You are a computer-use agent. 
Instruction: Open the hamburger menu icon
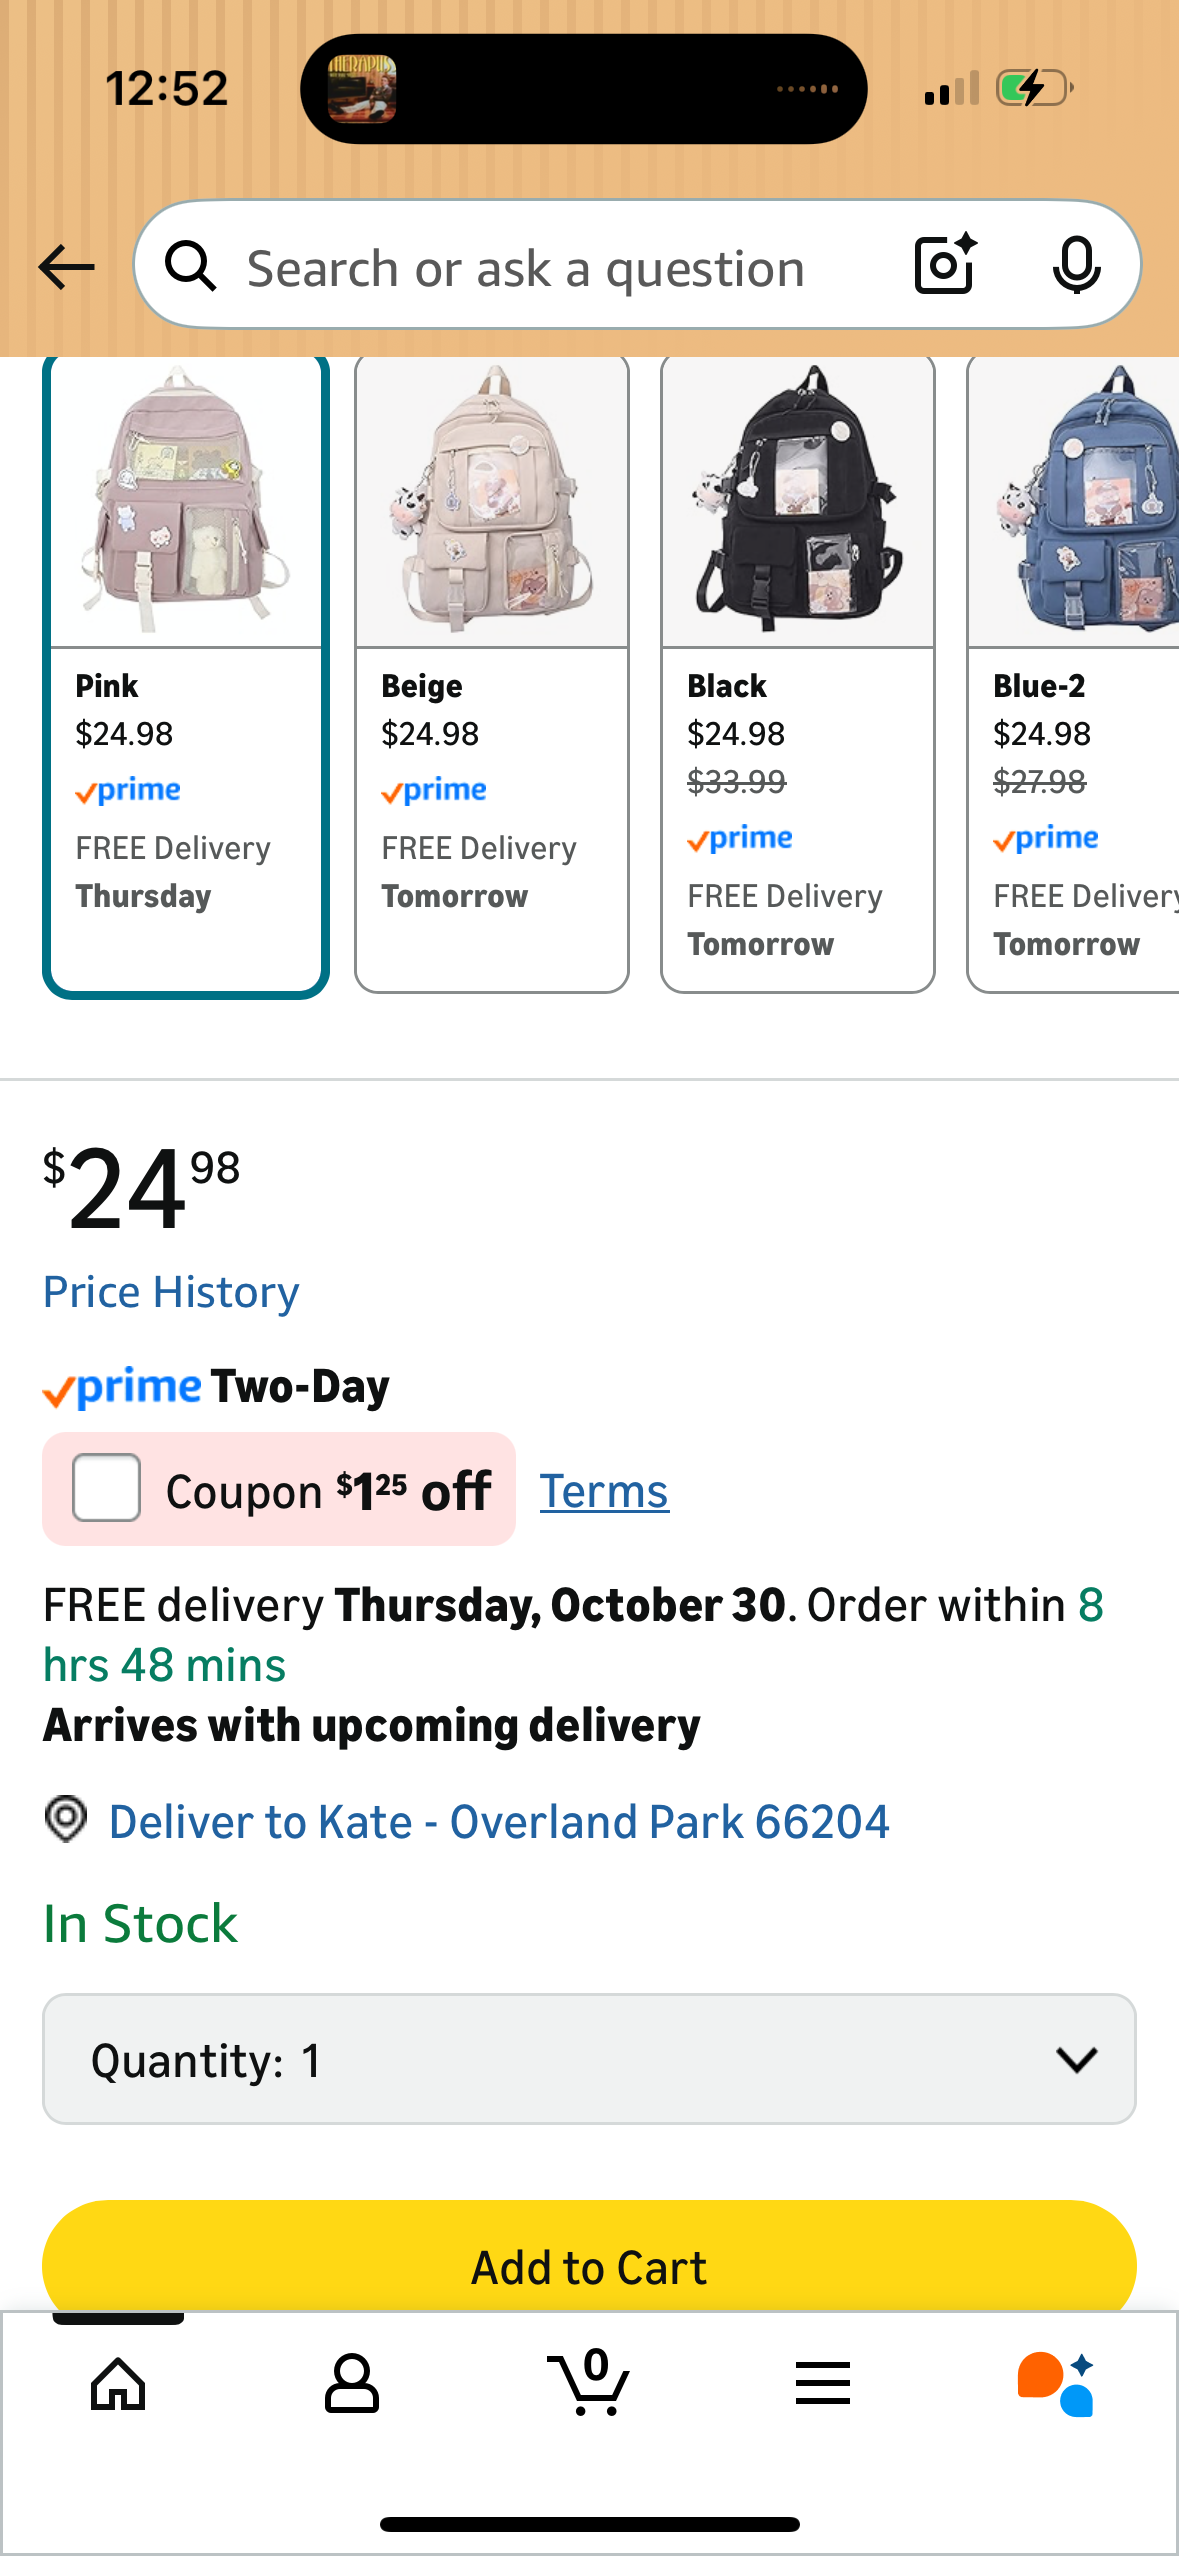[x=823, y=2384]
